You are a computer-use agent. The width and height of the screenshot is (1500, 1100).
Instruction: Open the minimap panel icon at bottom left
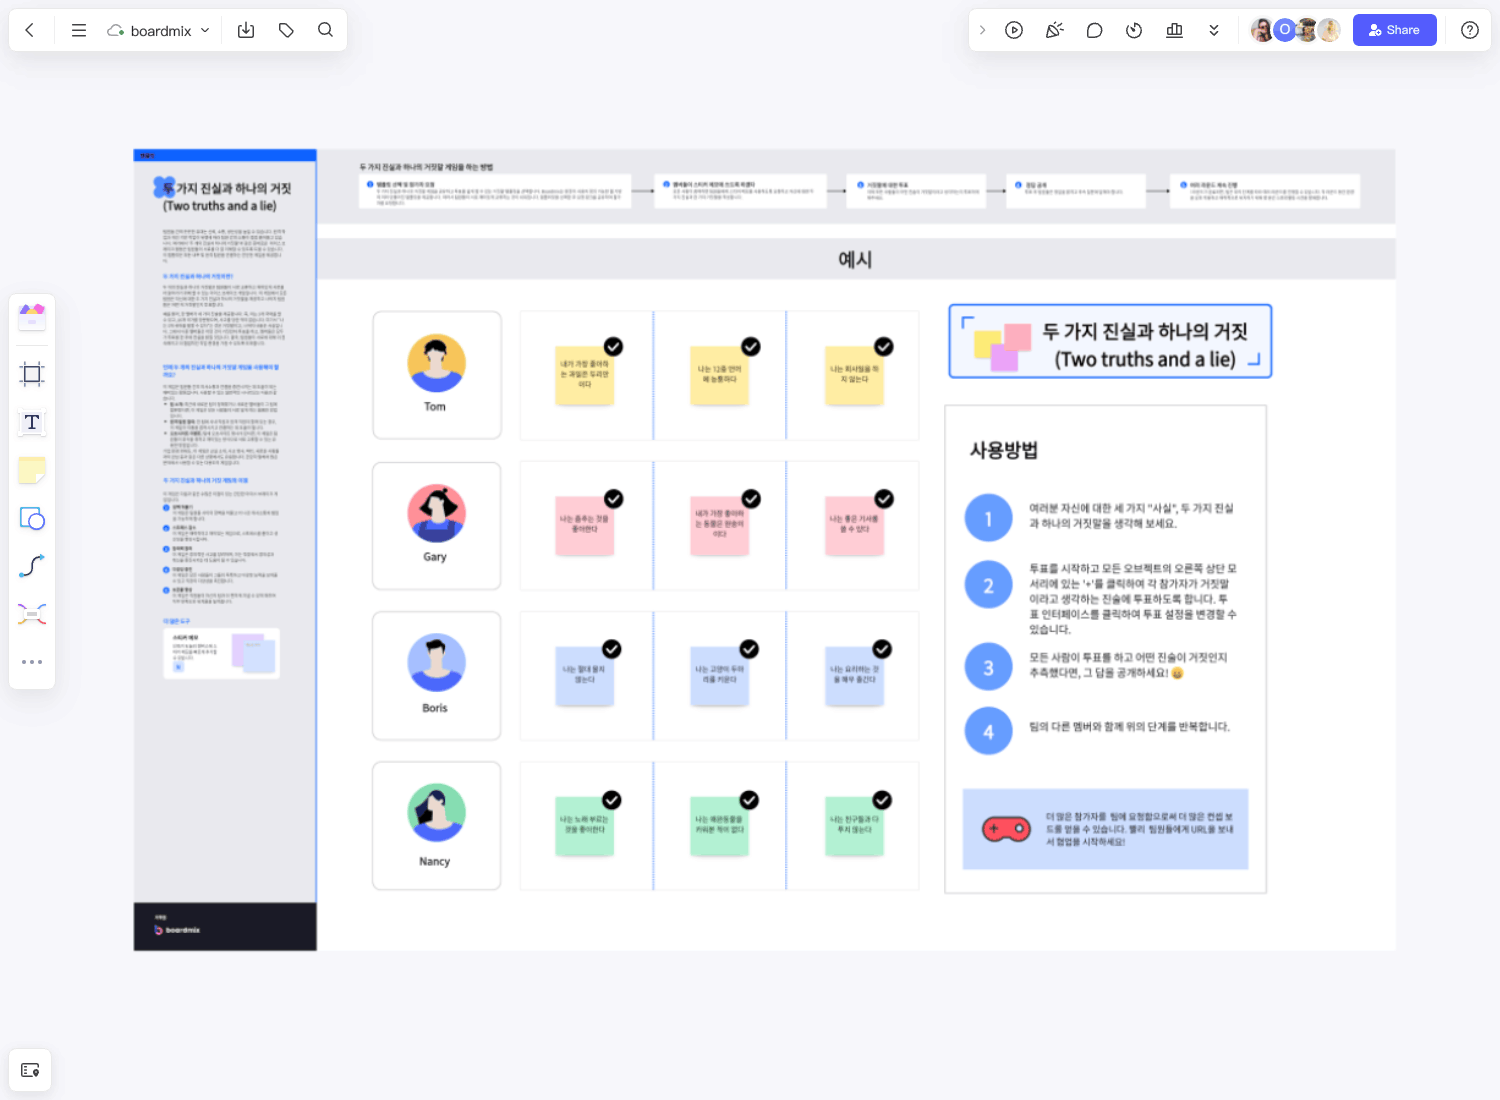tap(30, 1070)
